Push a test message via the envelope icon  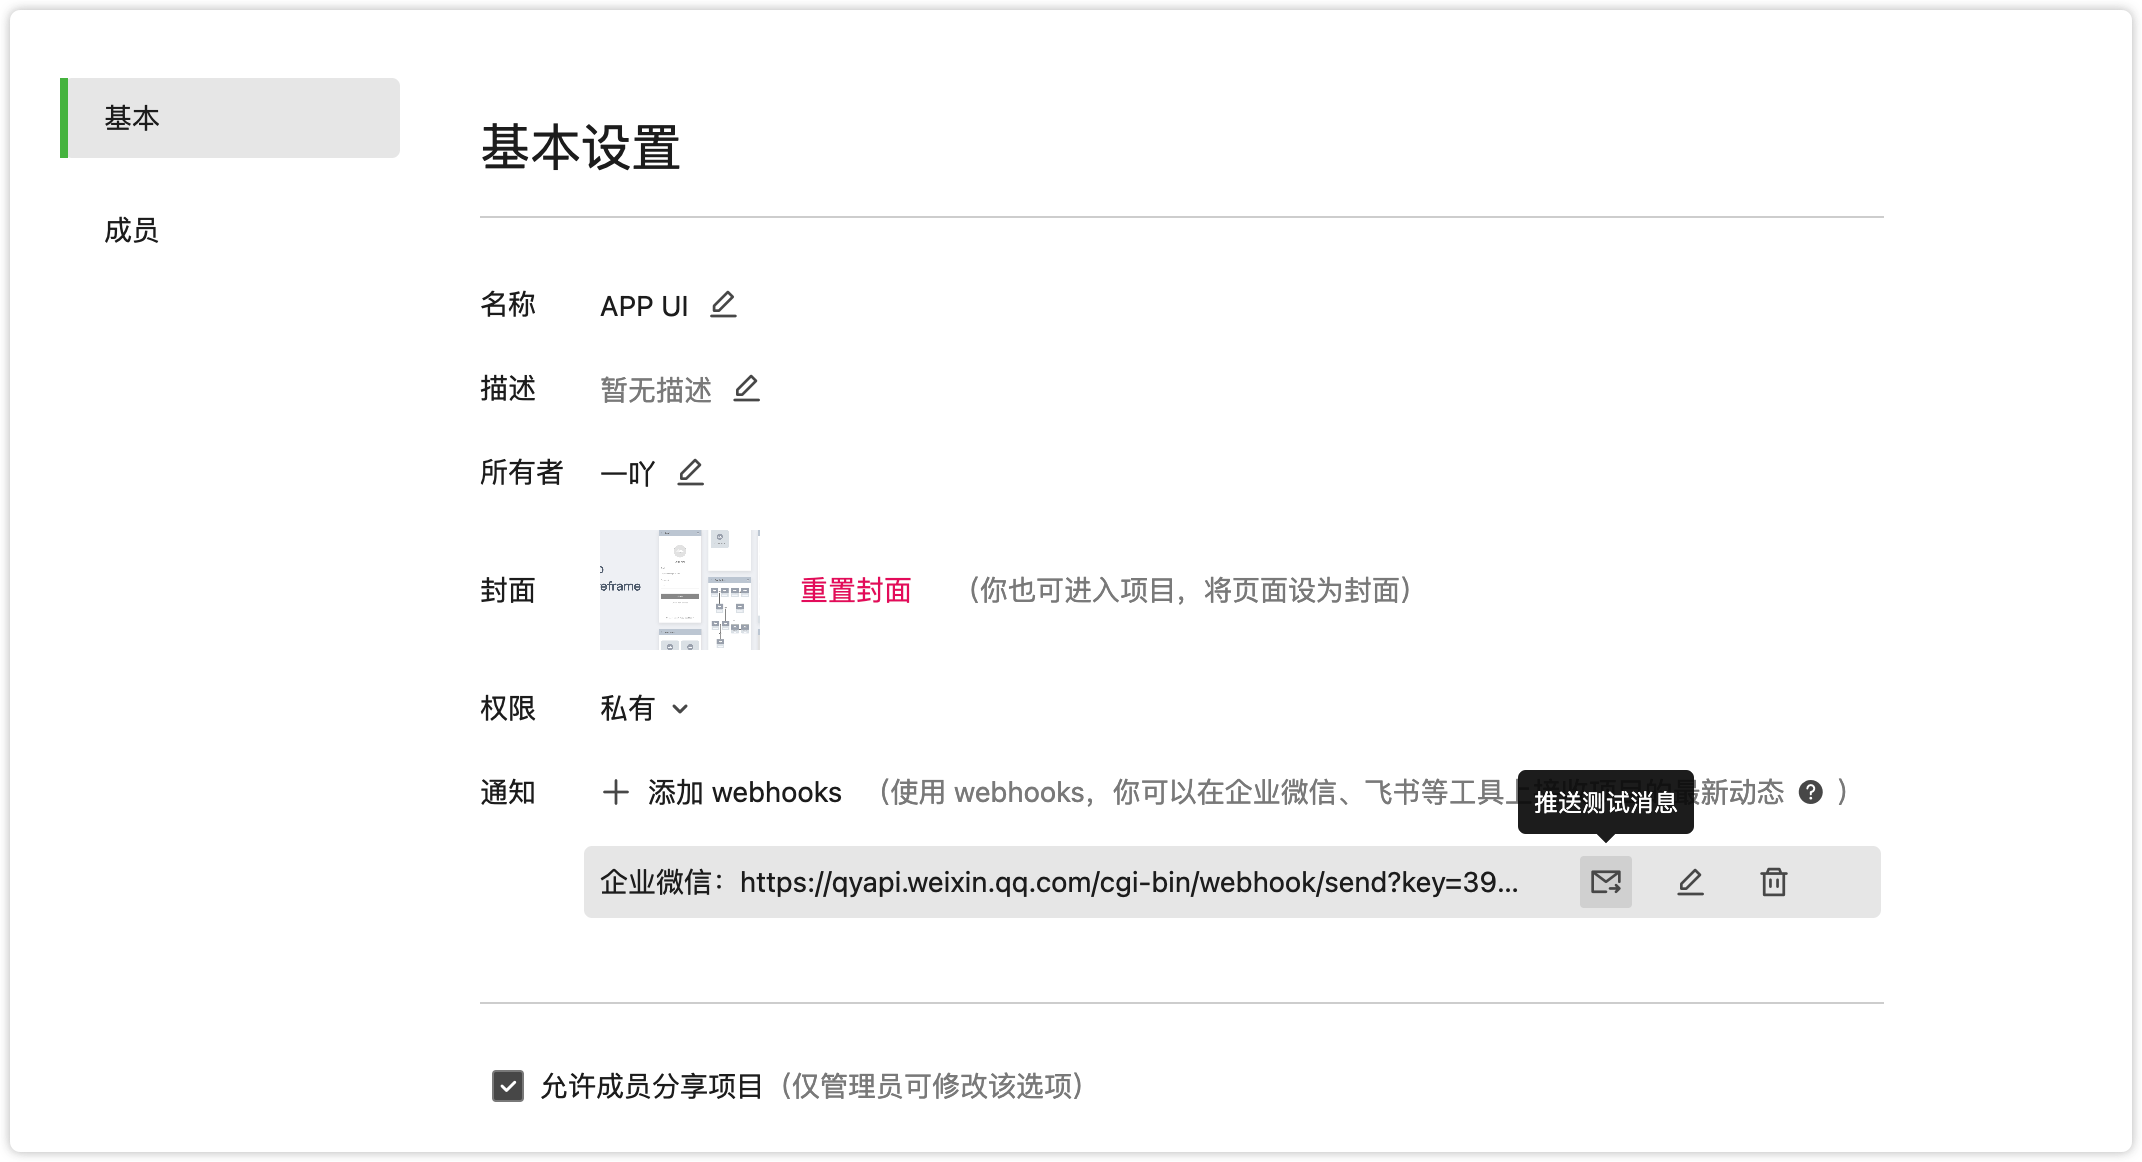point(1605,882)
